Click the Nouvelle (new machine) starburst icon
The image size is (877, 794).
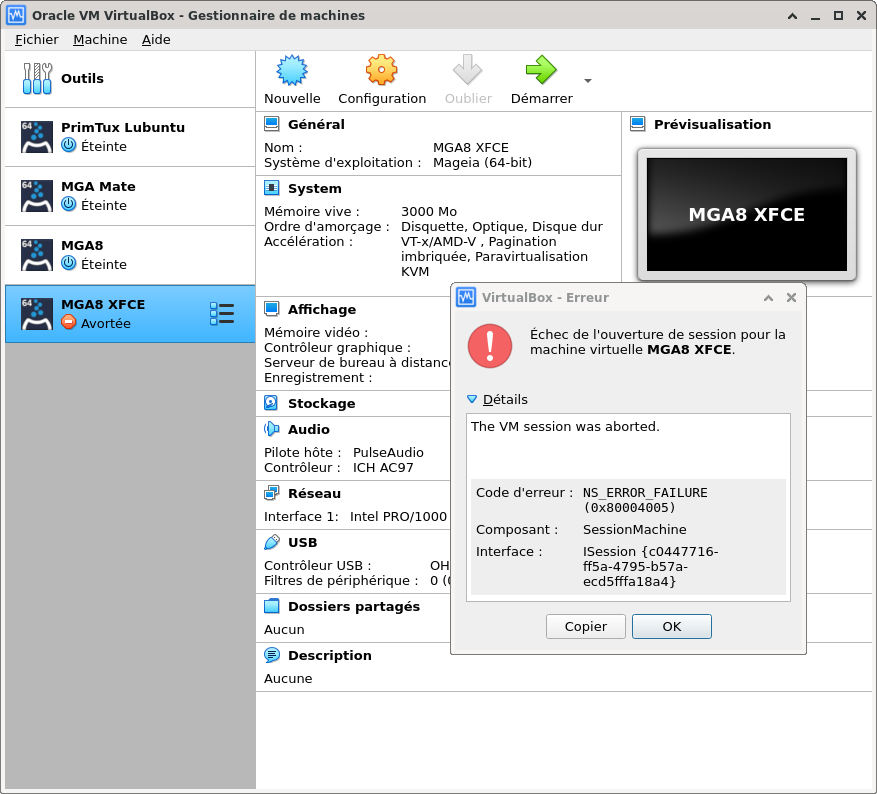292,70
